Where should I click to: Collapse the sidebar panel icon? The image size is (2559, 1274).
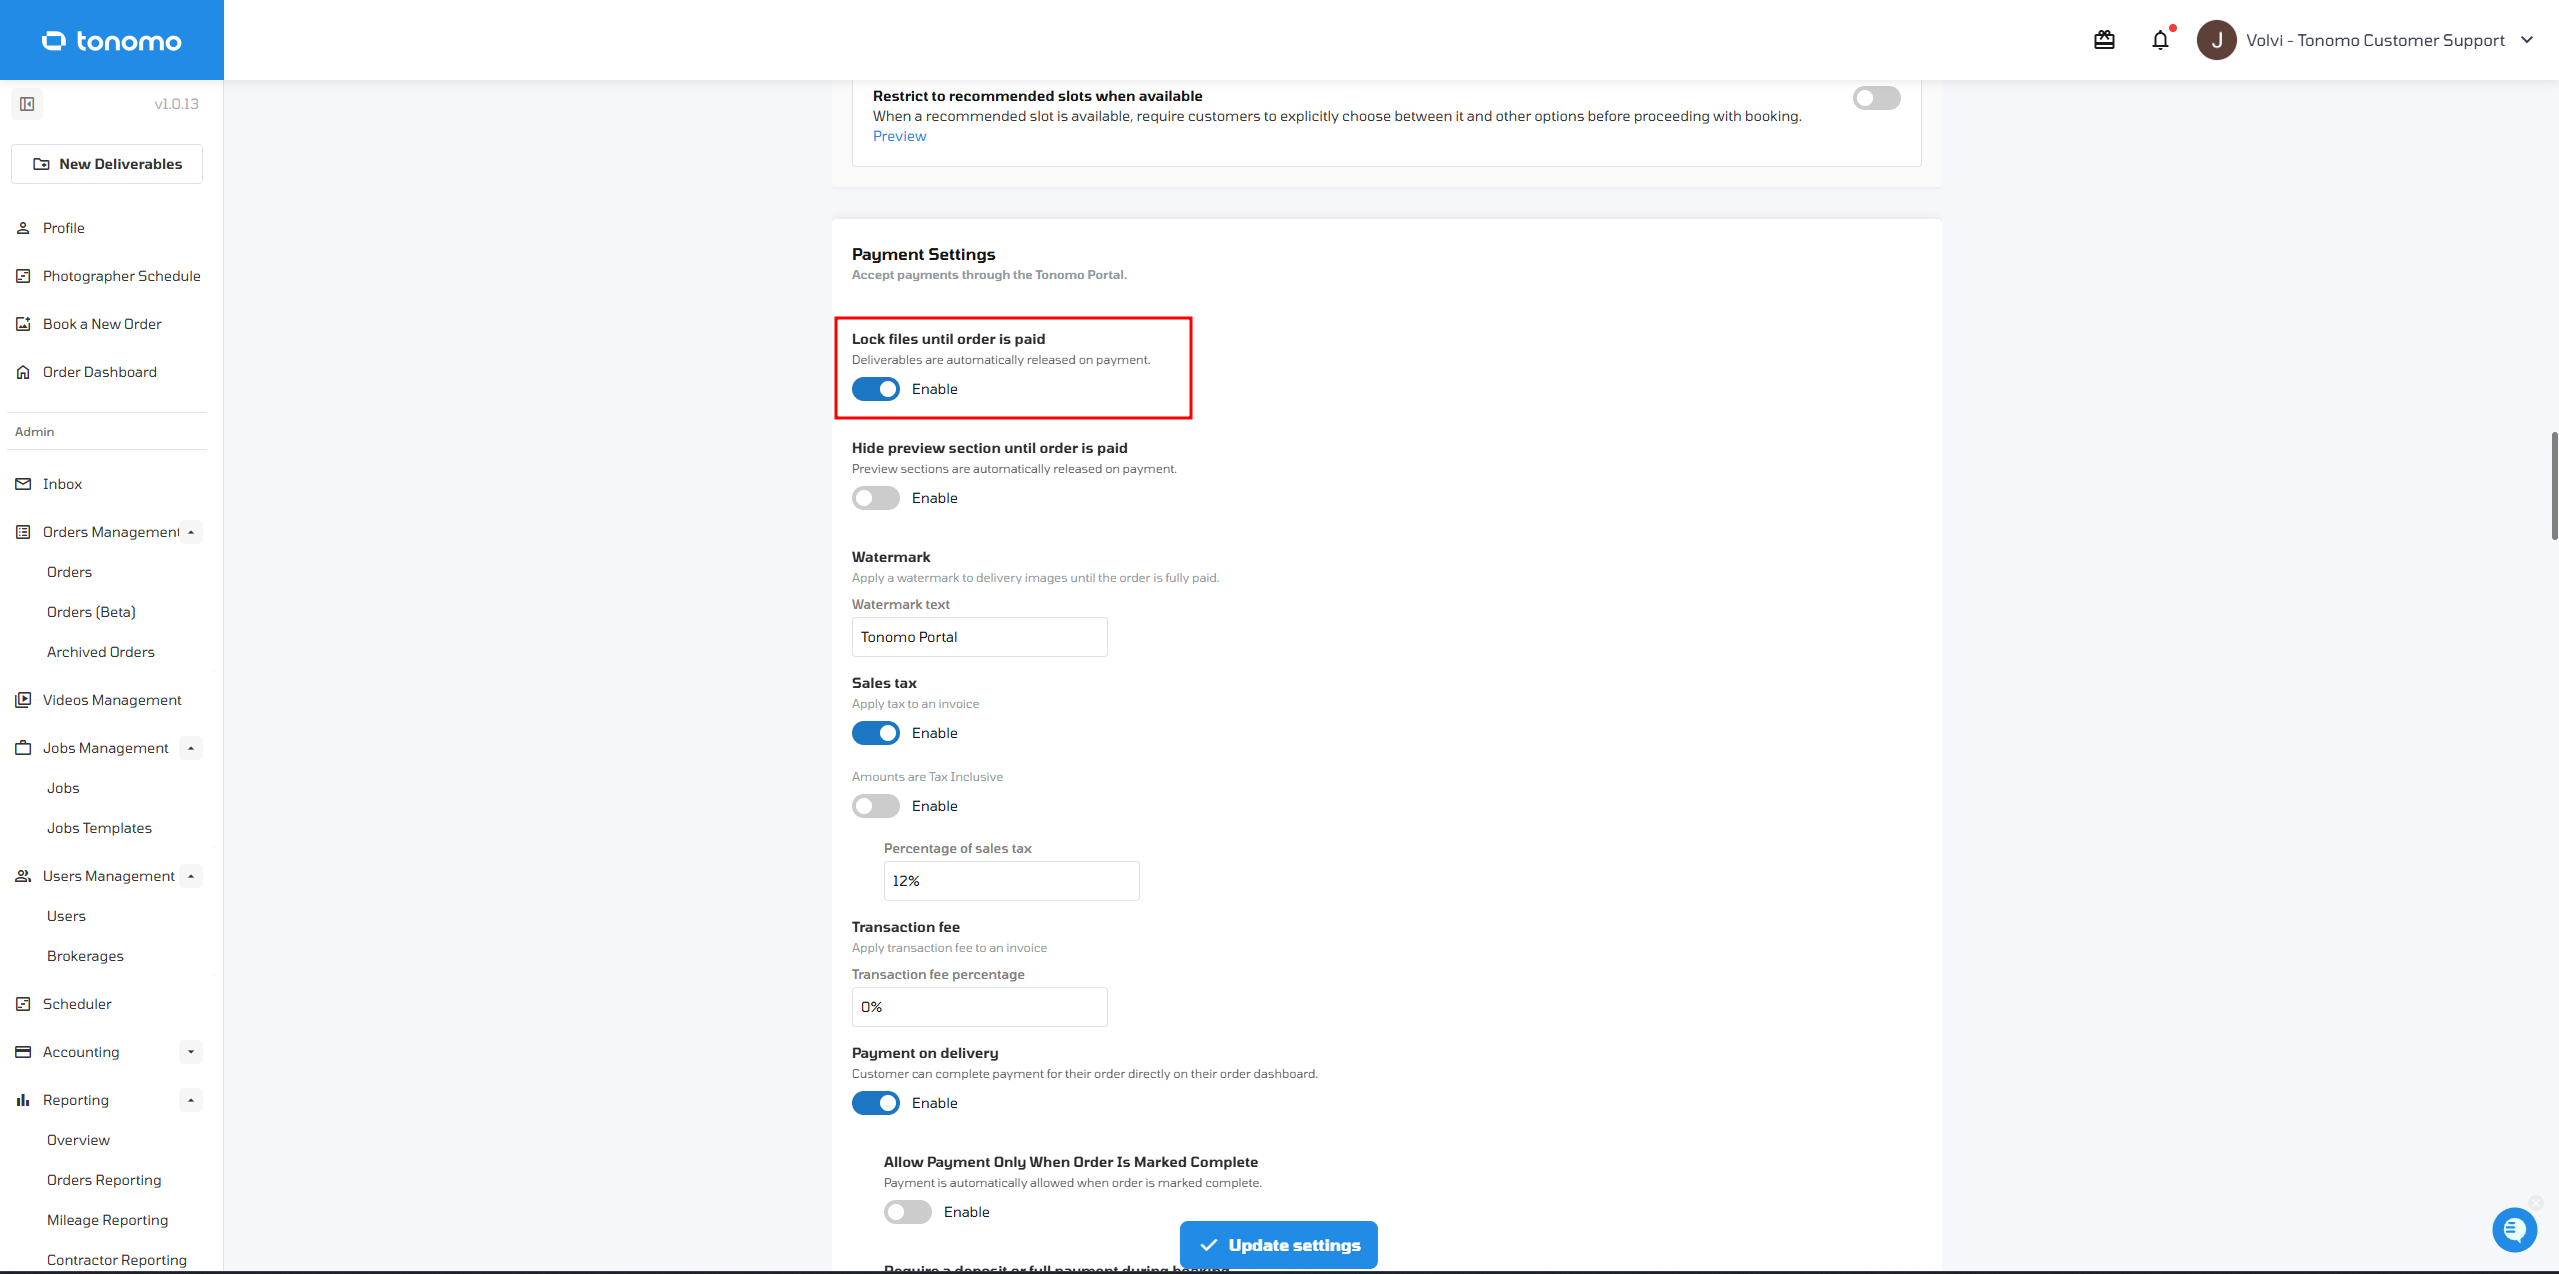27,104
